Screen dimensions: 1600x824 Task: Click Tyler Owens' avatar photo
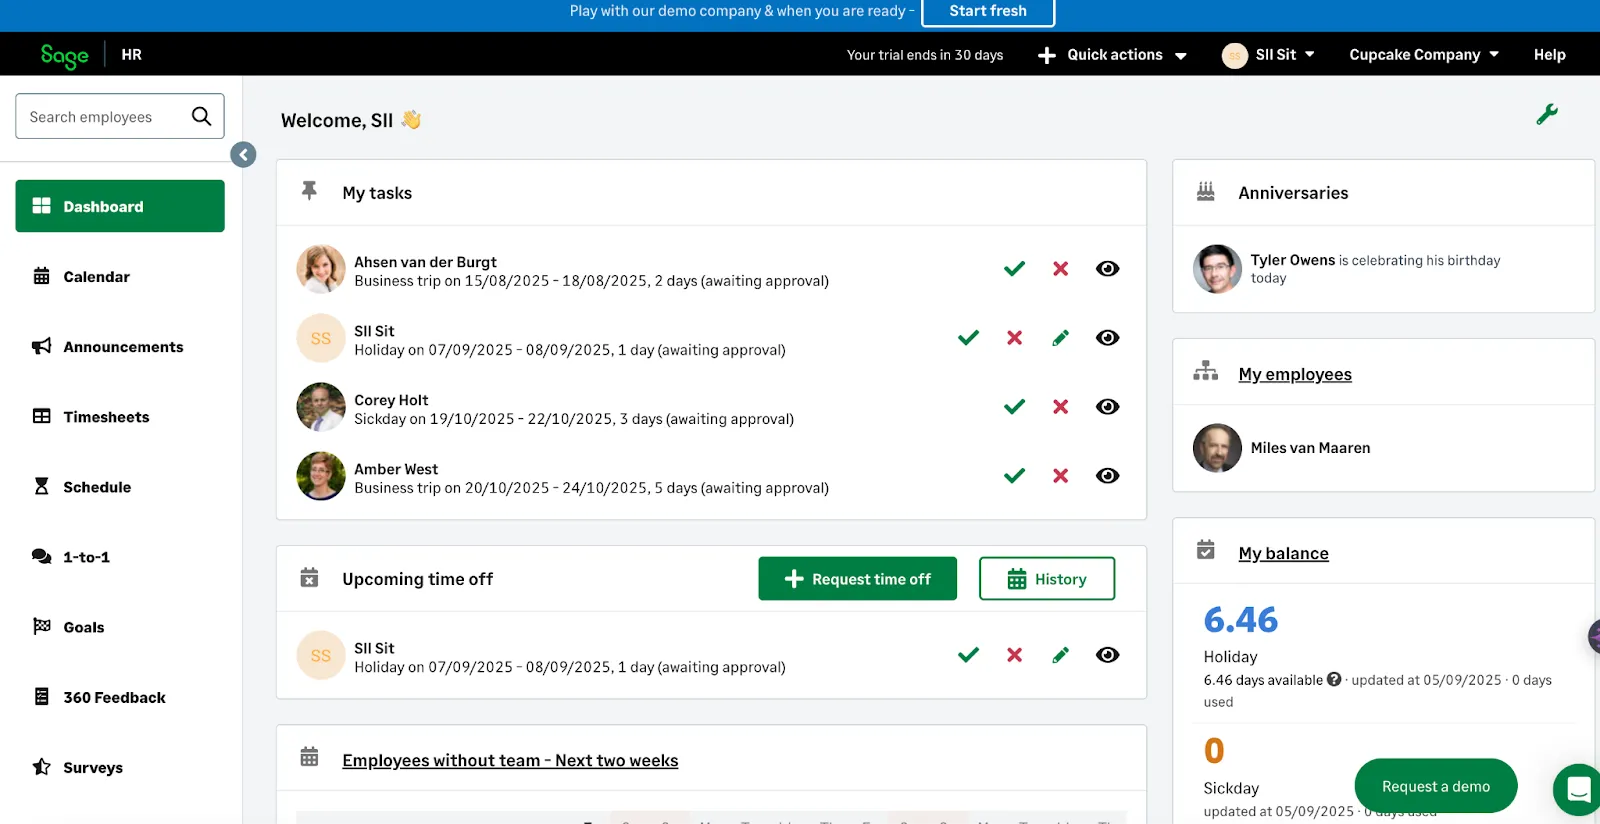1217,268
